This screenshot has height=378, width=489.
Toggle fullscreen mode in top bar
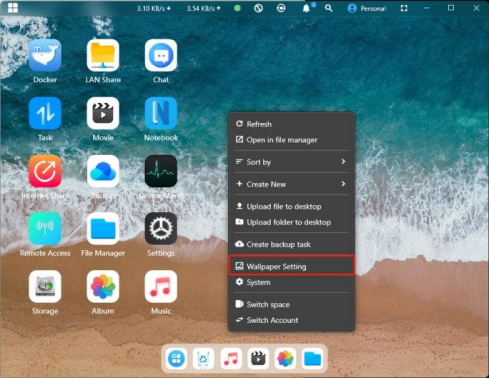(404, 8)
